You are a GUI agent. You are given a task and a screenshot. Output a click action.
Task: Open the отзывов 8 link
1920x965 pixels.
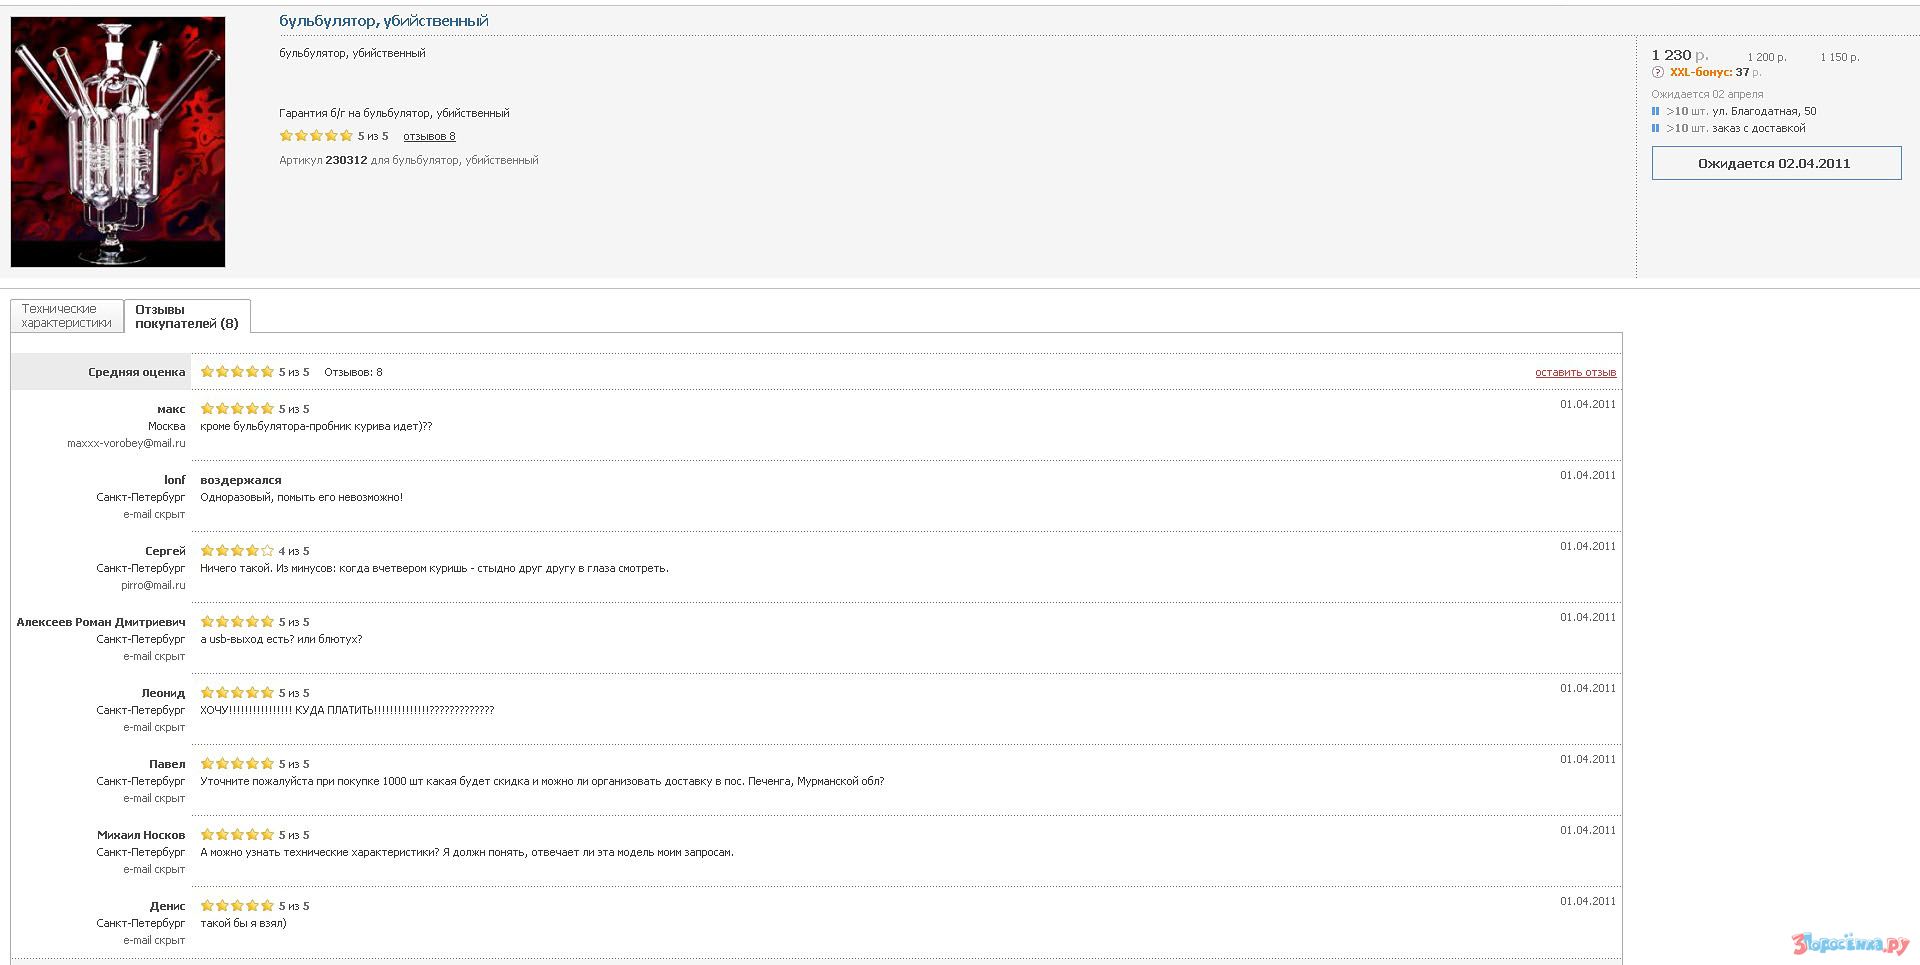tap(429, 136)
